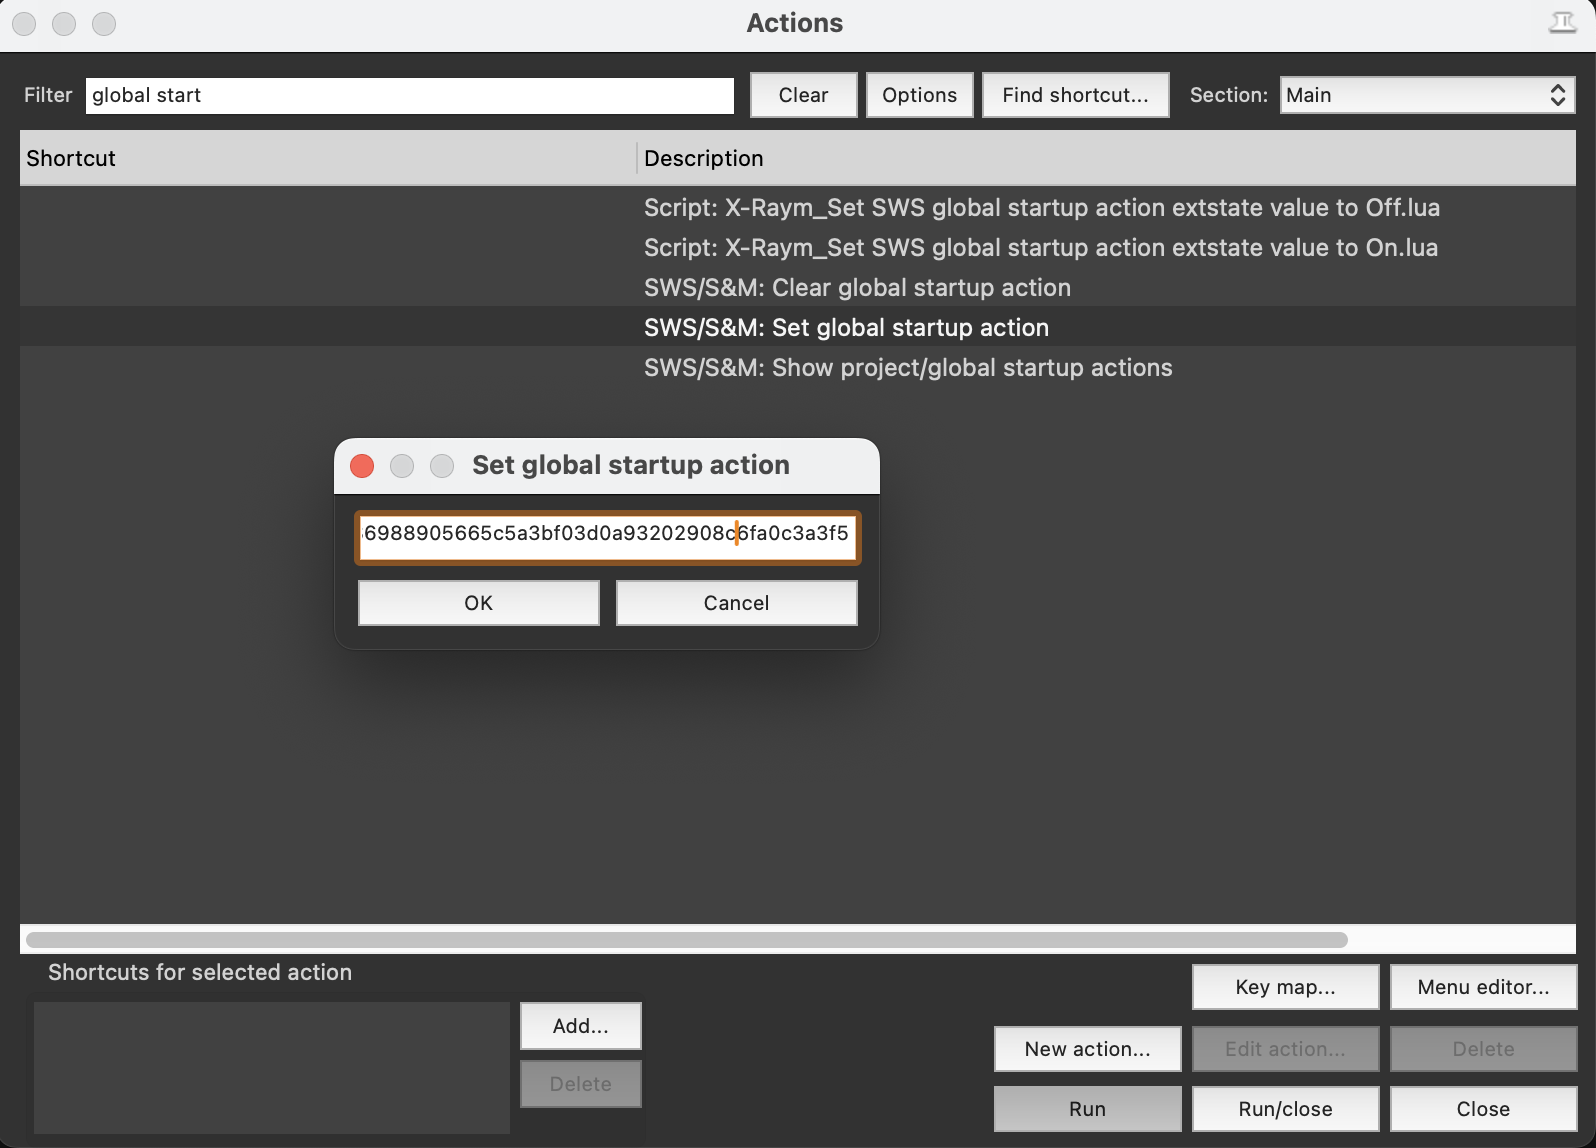Click the Filter text field containing 'global start'

pos(410,95)
